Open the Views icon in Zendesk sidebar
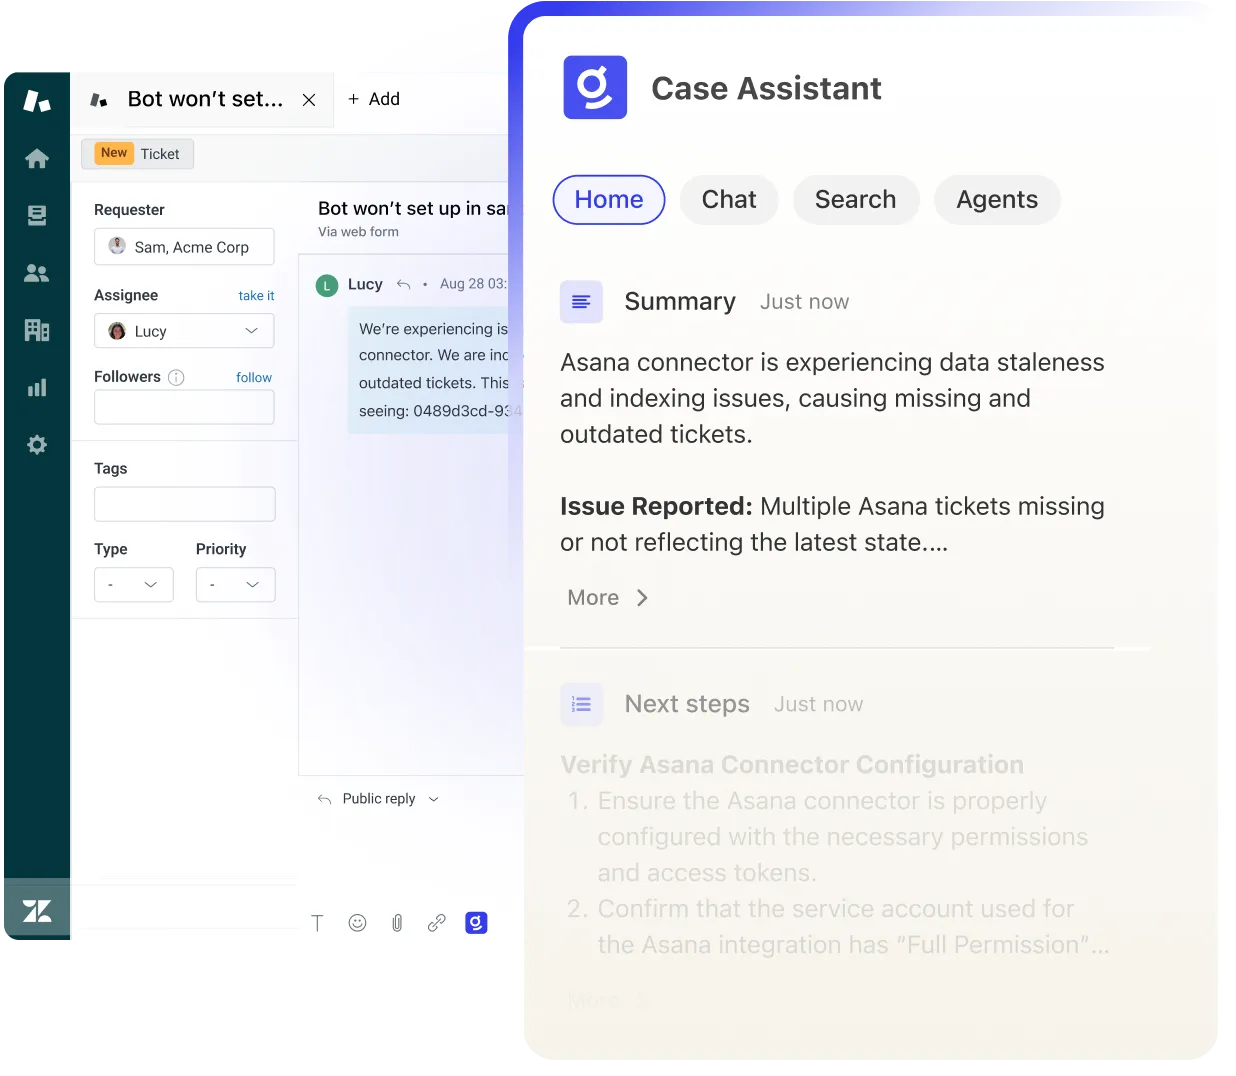 (x=37, y=216)
